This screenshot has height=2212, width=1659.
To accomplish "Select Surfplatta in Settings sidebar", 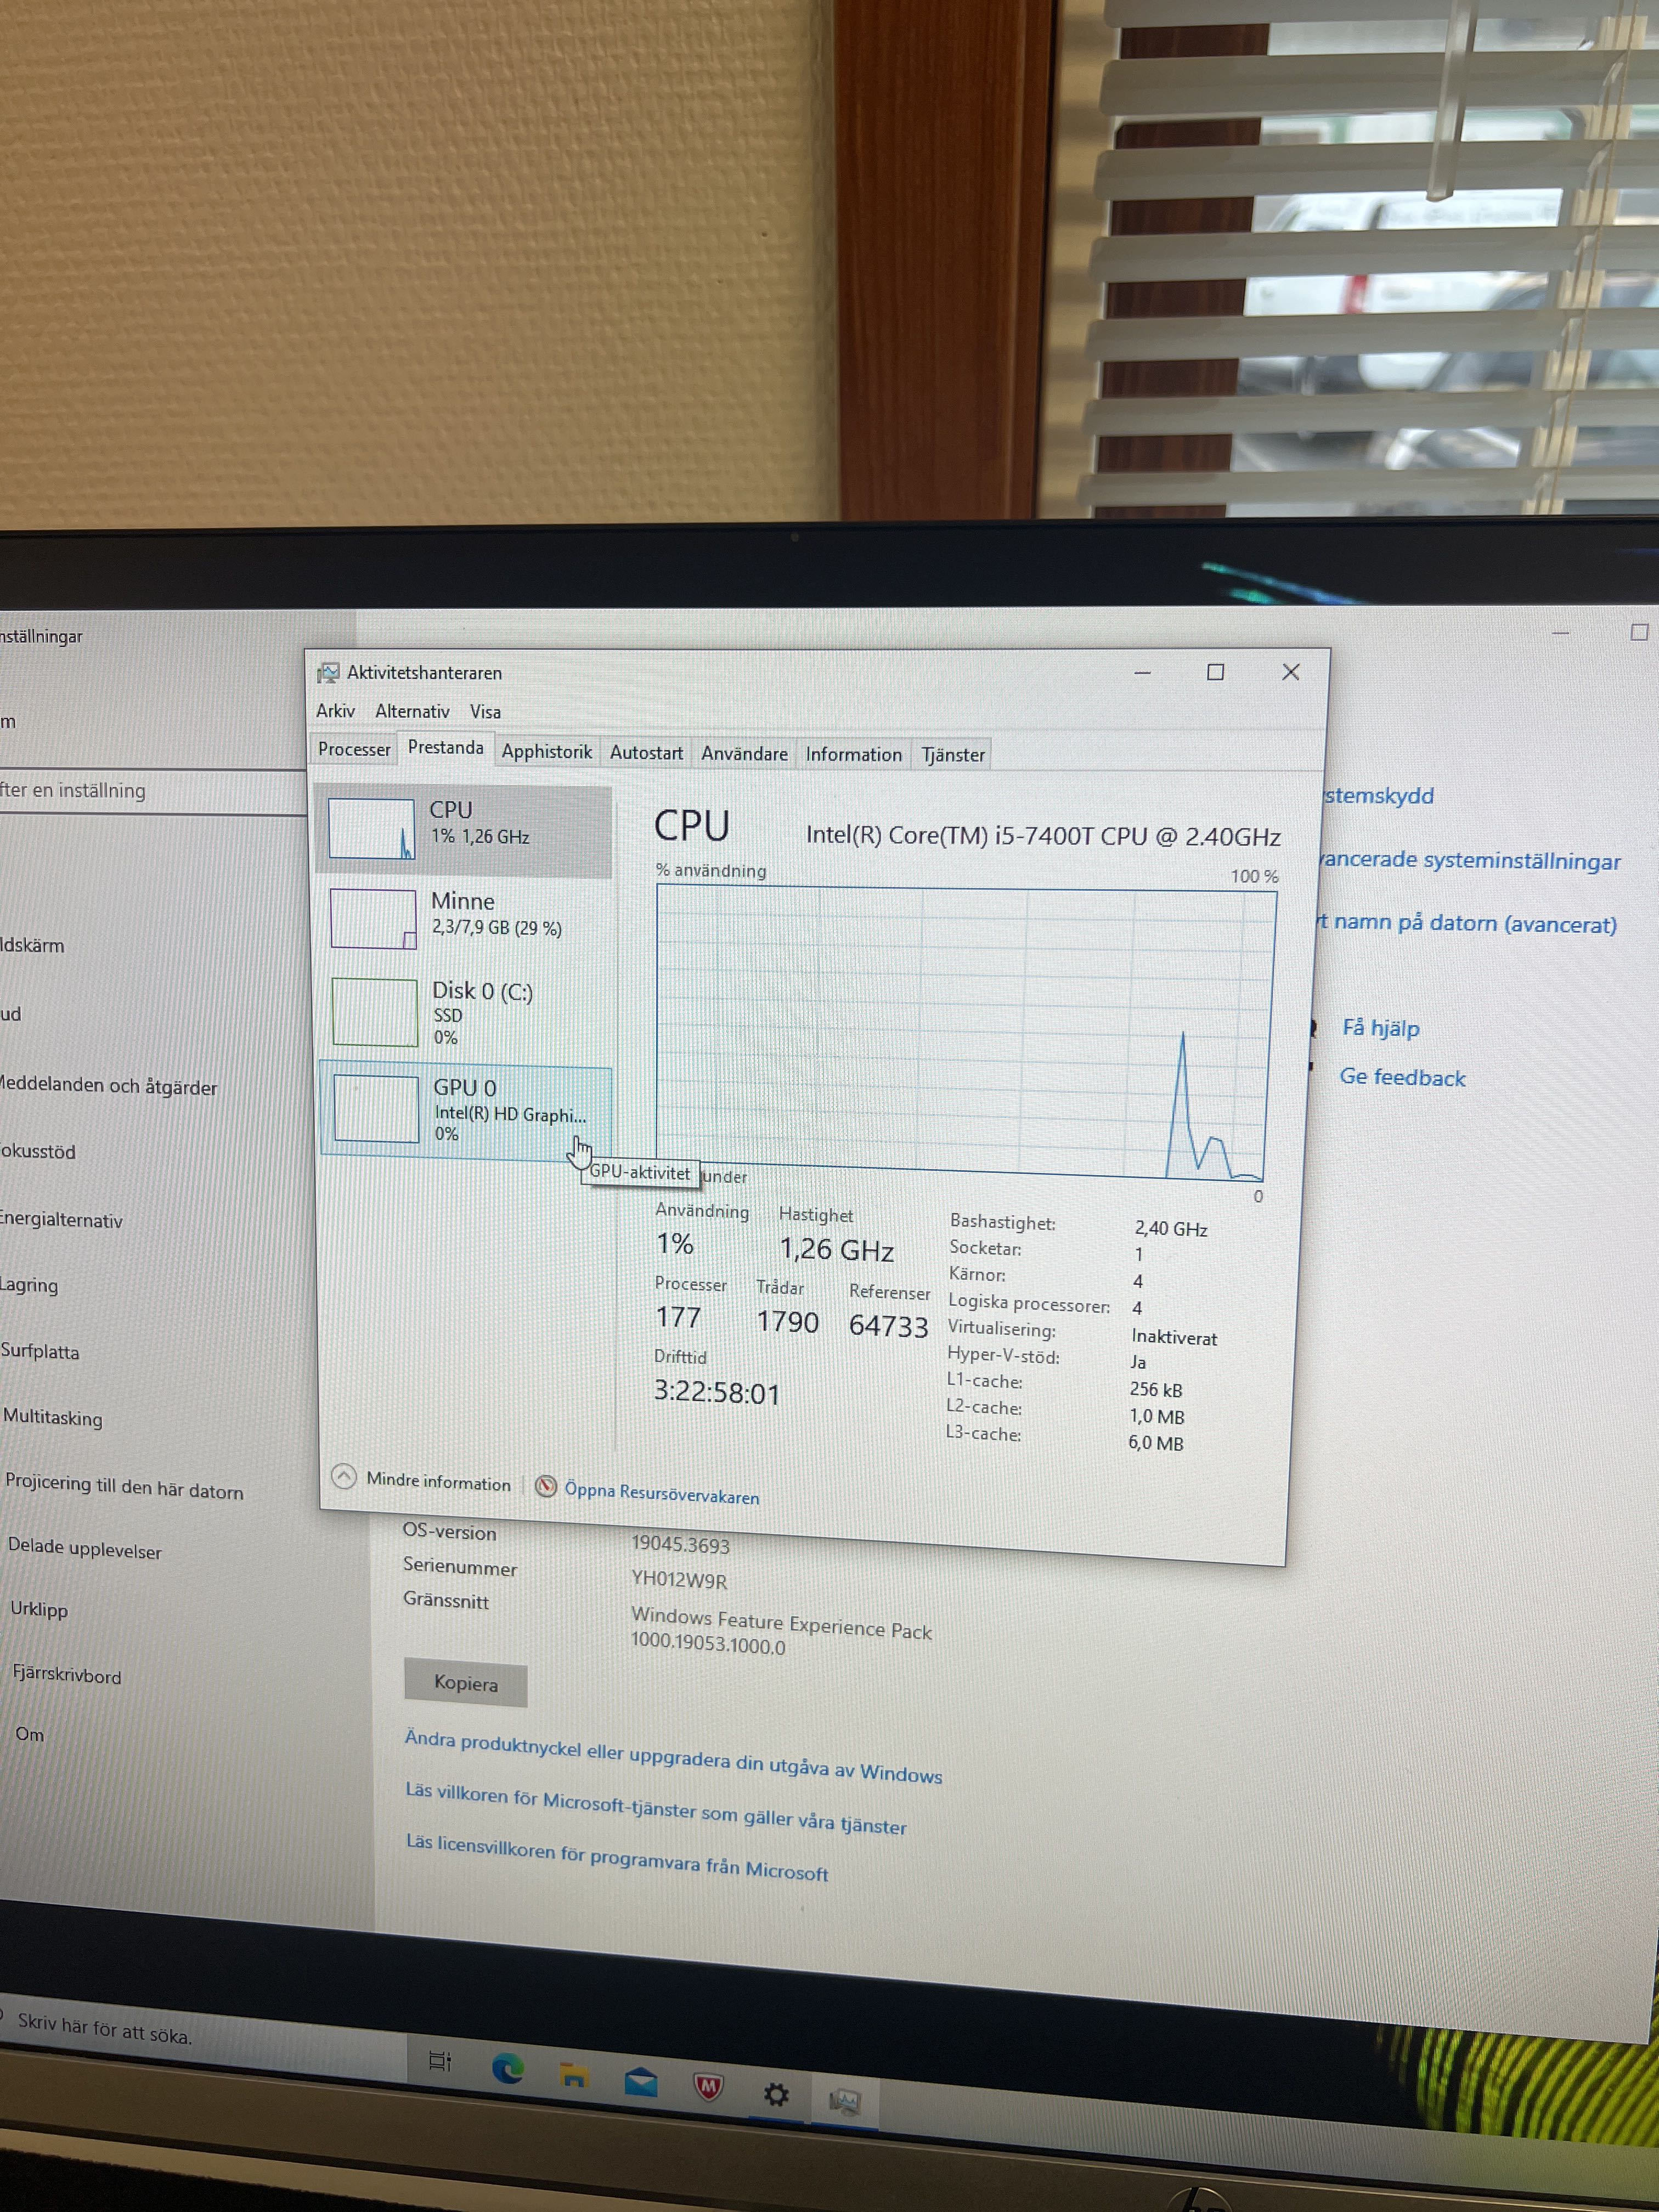I will (40, 1351).
